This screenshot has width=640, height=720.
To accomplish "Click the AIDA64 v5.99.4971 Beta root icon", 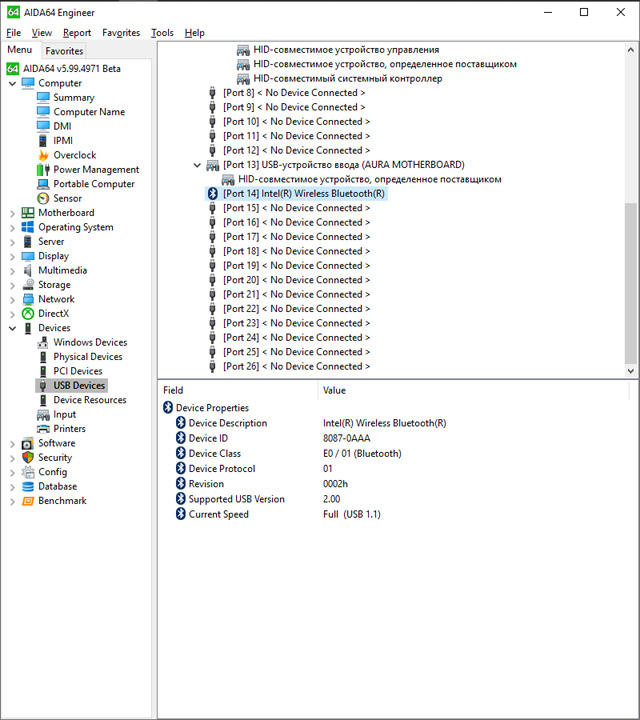I will [13, 69].
